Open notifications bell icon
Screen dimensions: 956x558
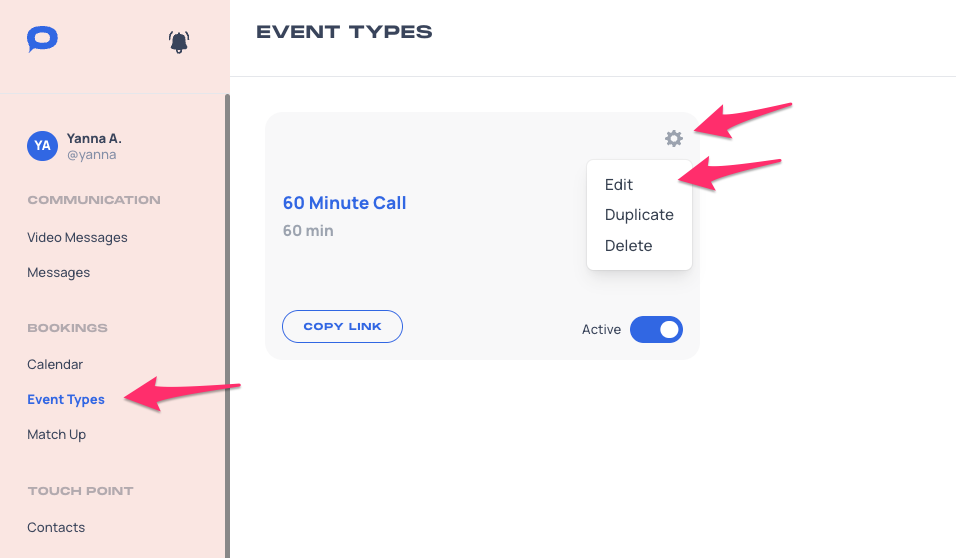(x=179, y=42)
